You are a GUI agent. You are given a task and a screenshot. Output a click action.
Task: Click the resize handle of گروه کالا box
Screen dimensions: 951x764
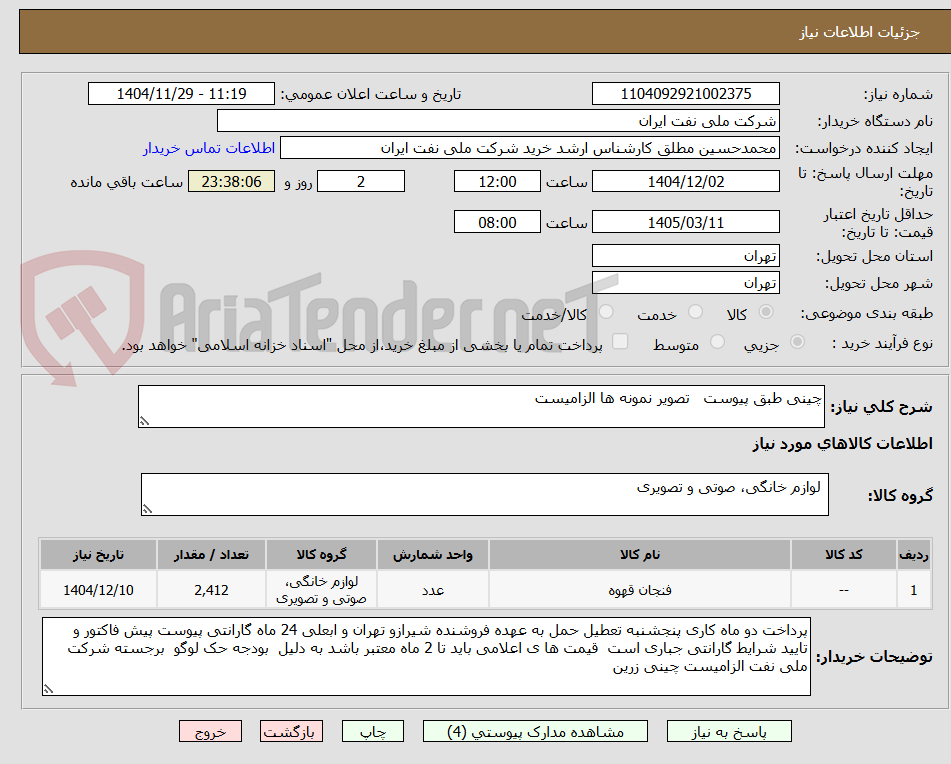(147, 510)
